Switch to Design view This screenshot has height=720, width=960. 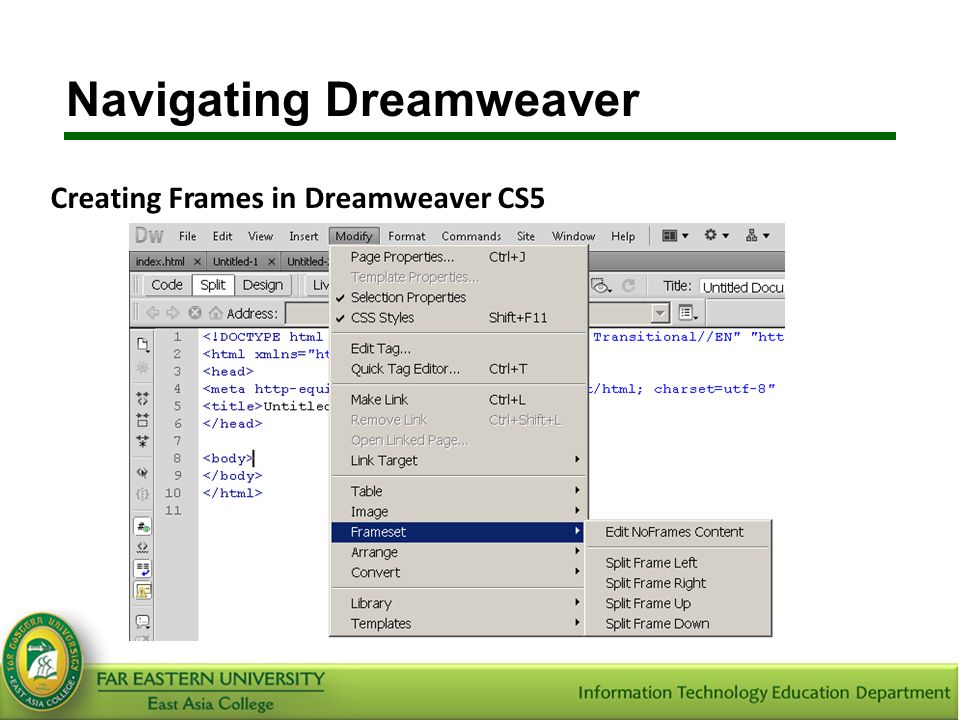263,285
